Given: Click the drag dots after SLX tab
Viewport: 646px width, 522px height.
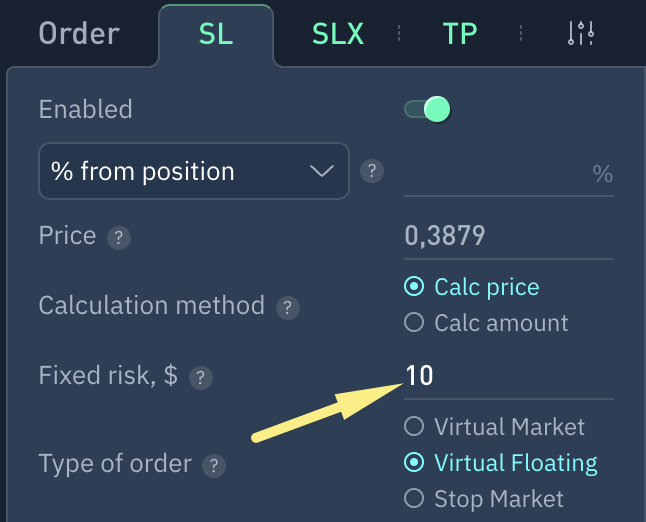Looking at the screenshot, I should pyautogui.click(x=399, y=33).
